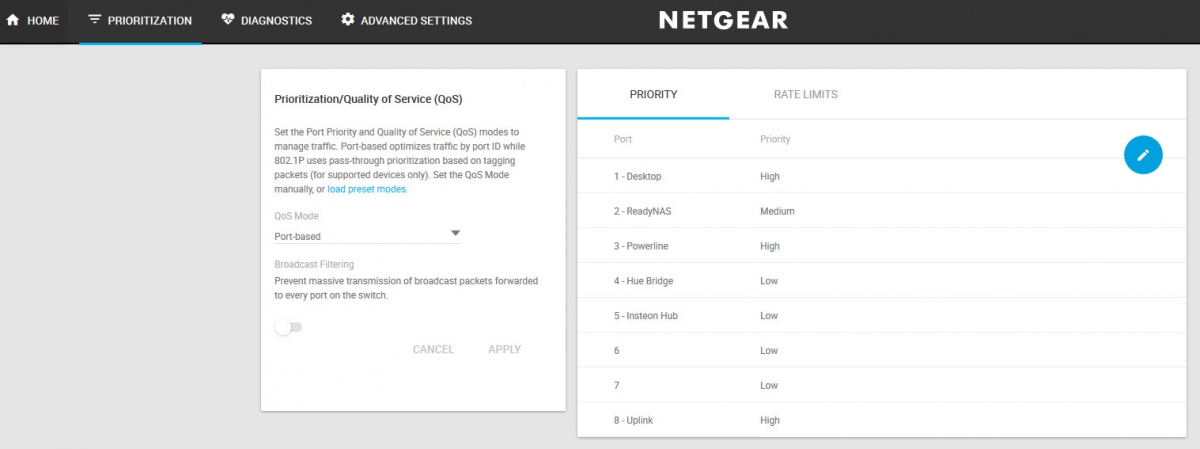Click the Prioritization filter-lines icon
This screenshot has height=449, width=1200.
pyautogui.click(x=95, y=20)
